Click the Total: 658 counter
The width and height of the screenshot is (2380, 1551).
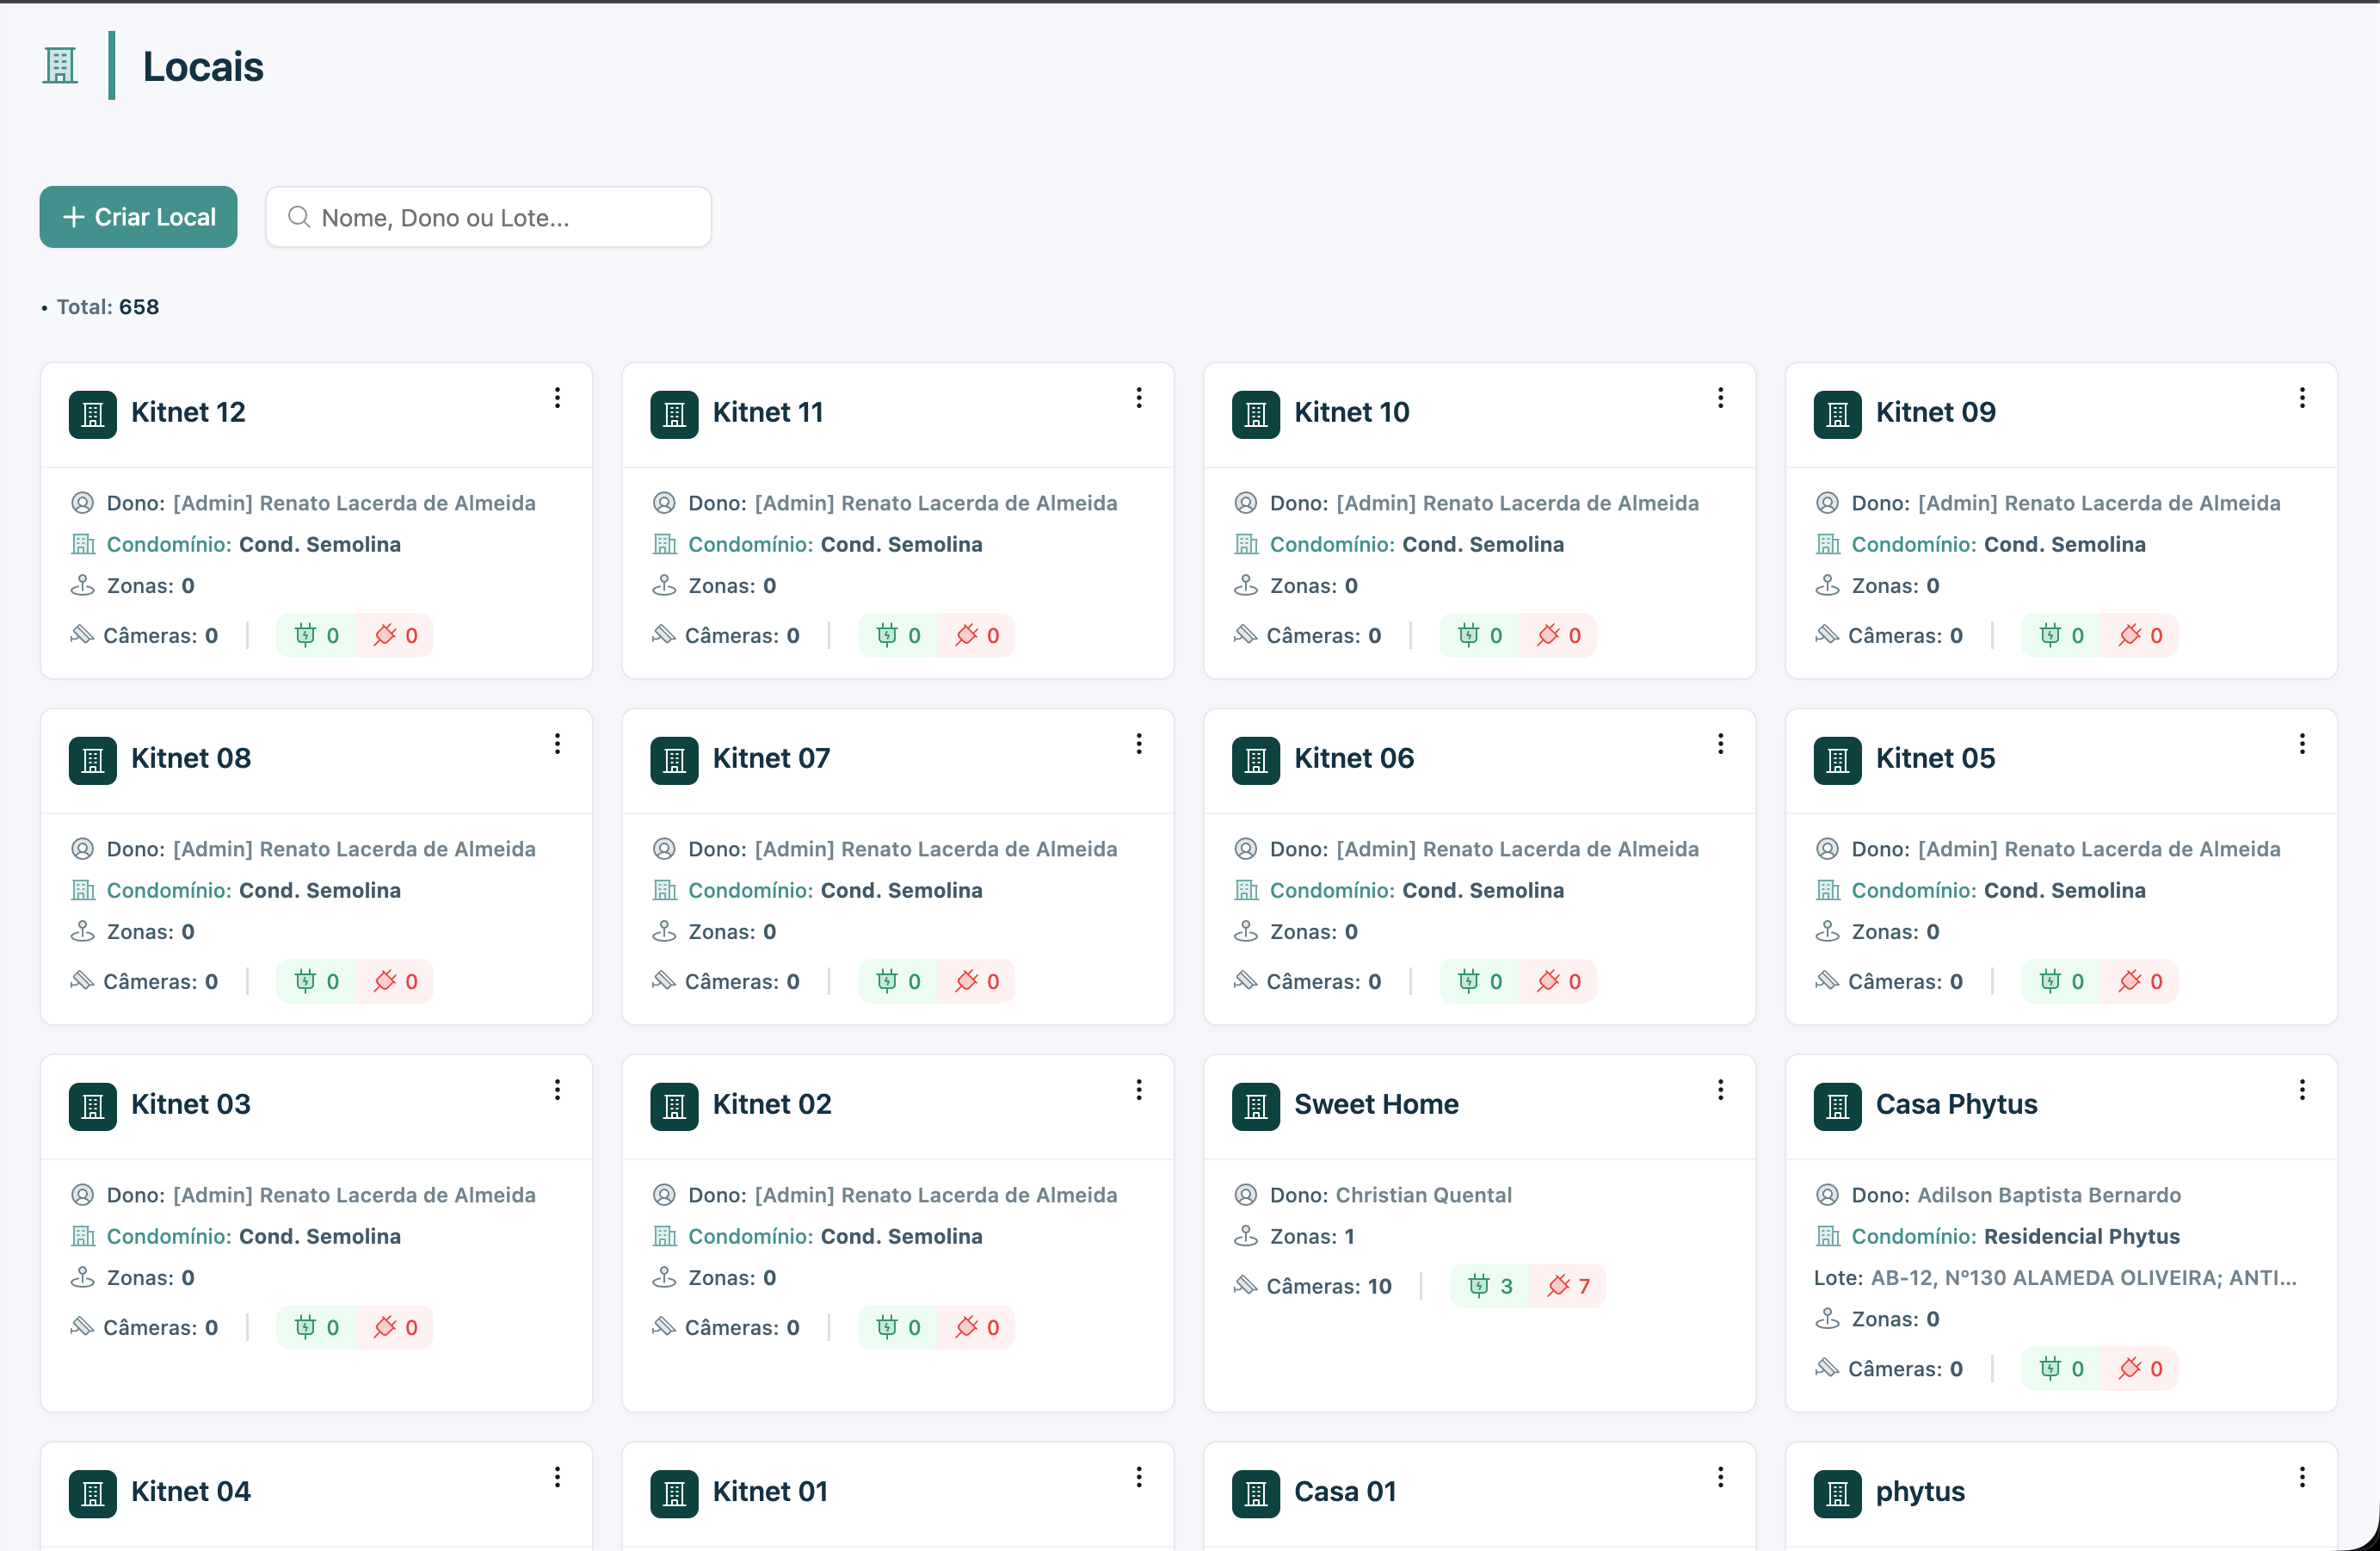pyautogui.click(x=107, y=307)
